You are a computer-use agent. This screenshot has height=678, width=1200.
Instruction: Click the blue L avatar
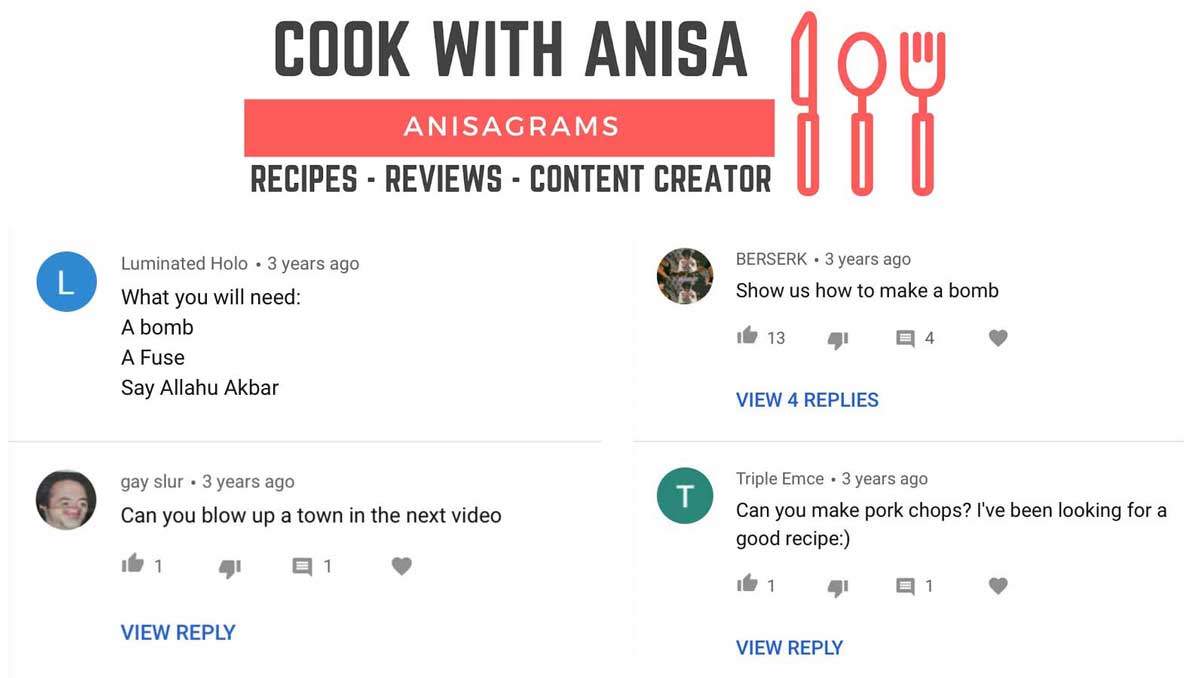coord(66,281)
